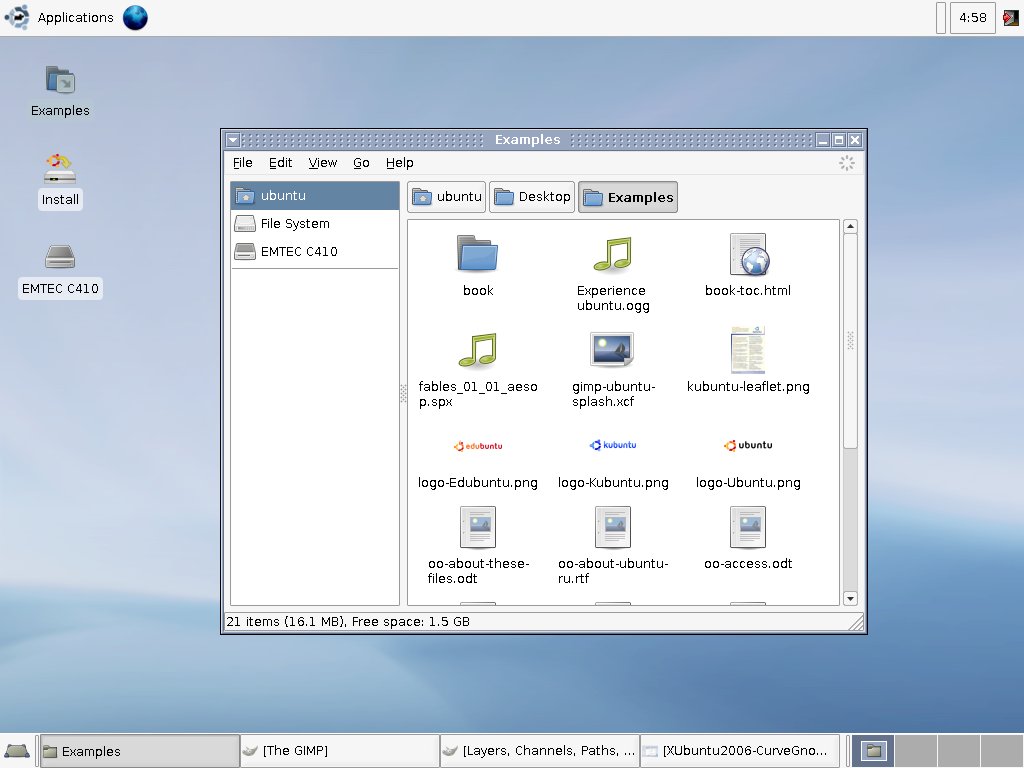Screen dimensions: 1024x768
Task: Select the logo-Edubuntu.png thumbnail
Action: 478,446
